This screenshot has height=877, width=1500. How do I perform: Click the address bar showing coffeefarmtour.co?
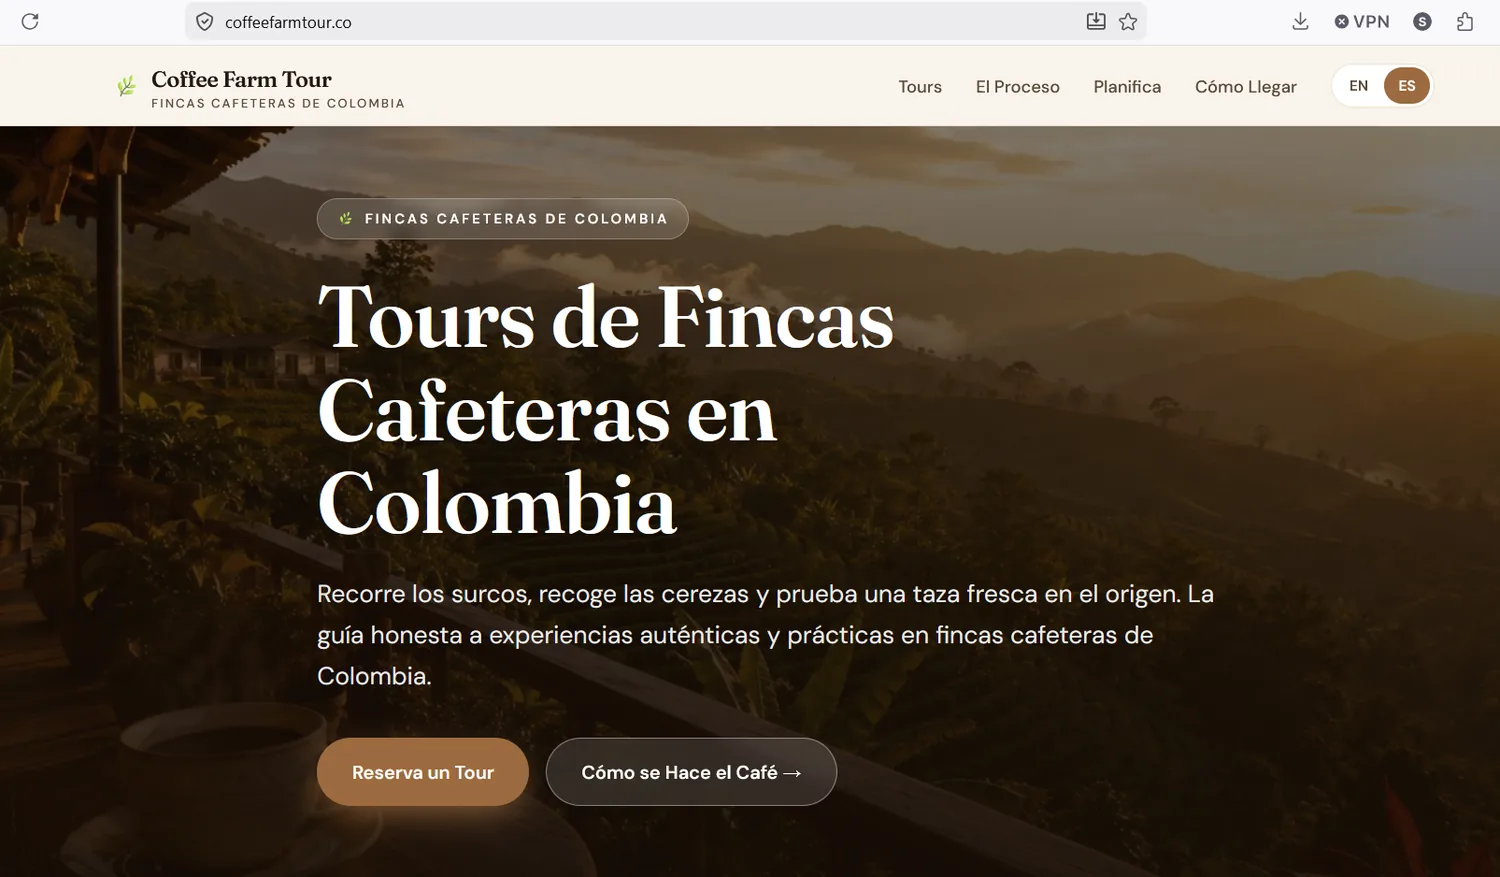click(x=665, y=21)
